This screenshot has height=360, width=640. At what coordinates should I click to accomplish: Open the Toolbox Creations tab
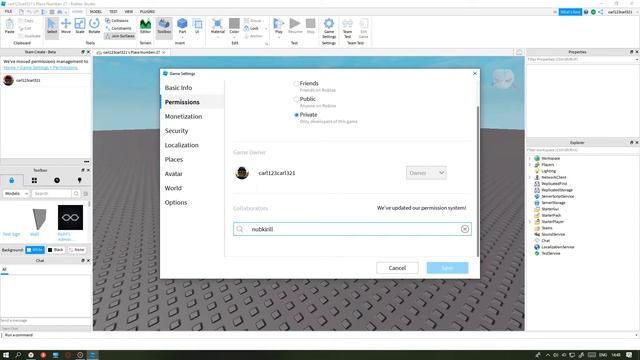79,180
